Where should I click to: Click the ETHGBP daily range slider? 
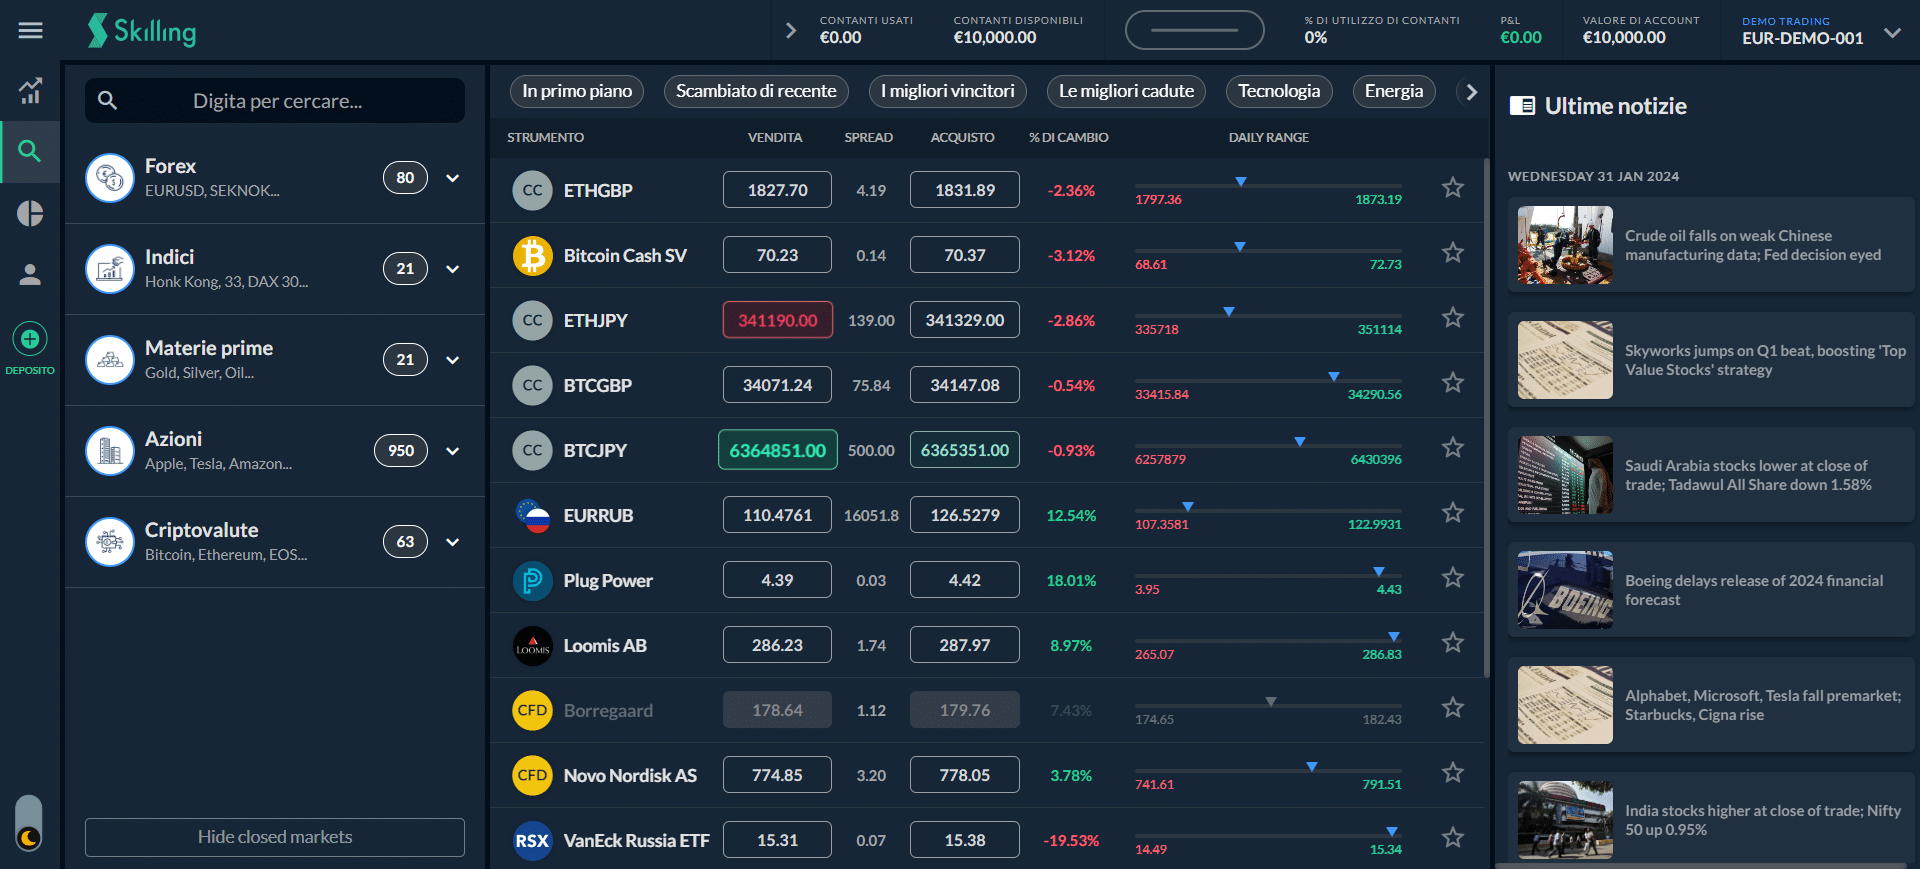pyautogui.click(x=1268, y=185)
